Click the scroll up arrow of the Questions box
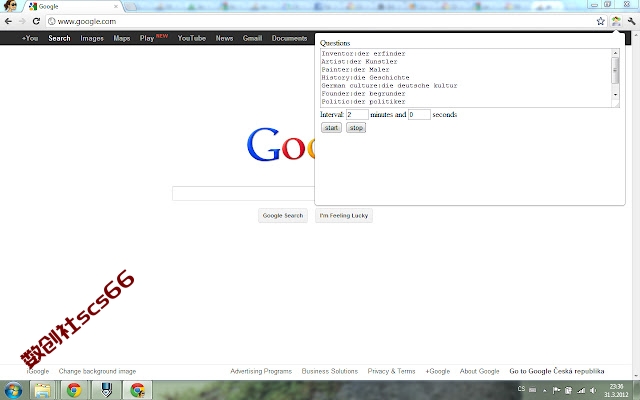 (x=615, y=53)
